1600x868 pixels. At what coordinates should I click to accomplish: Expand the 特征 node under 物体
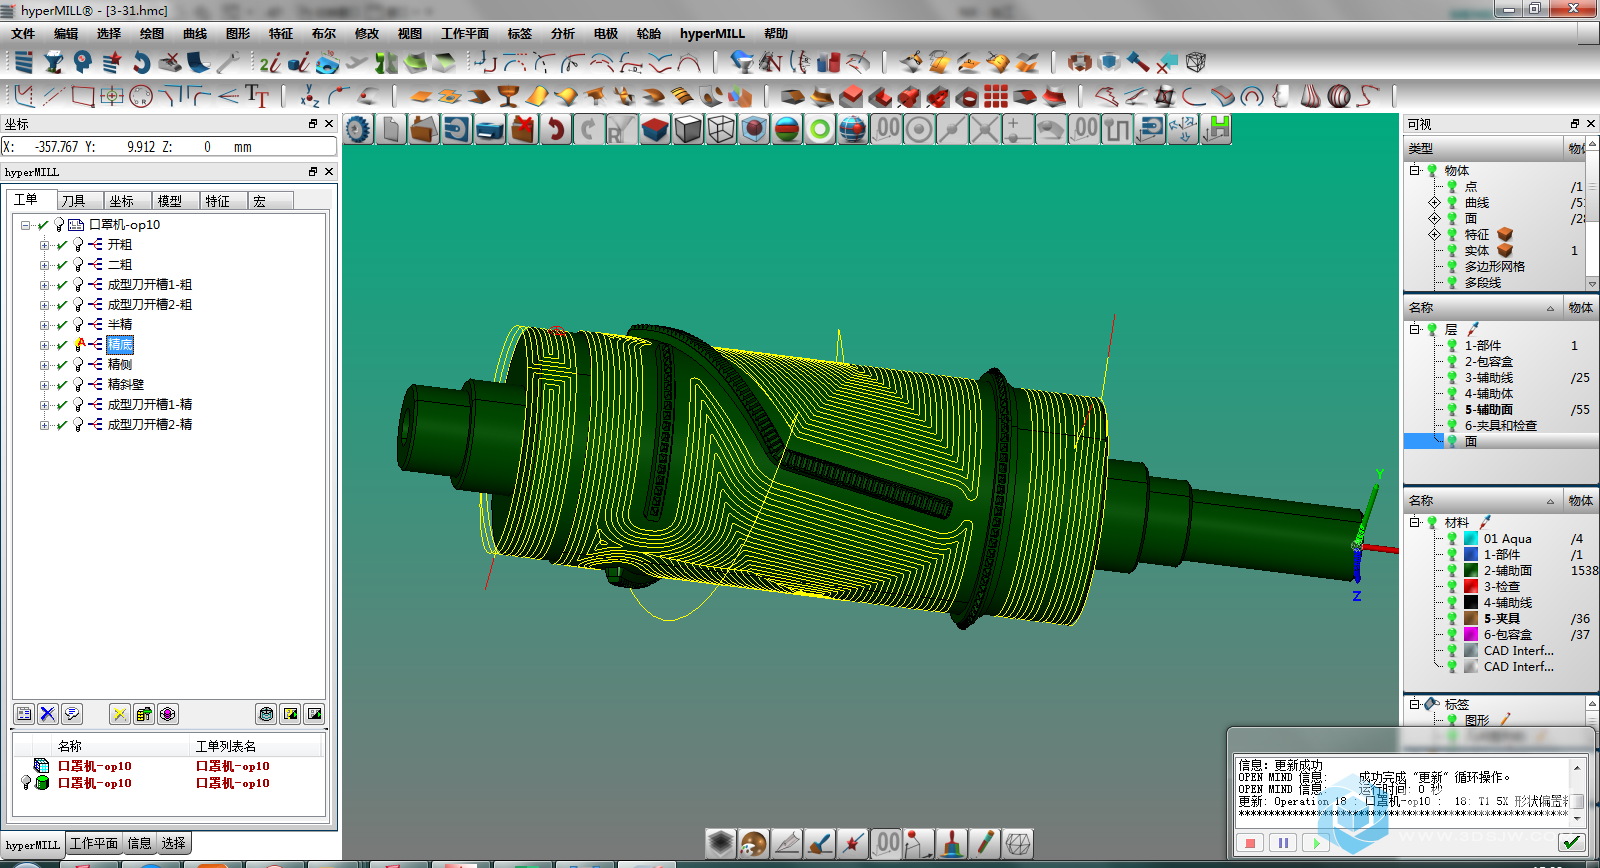pos(1434,234)
